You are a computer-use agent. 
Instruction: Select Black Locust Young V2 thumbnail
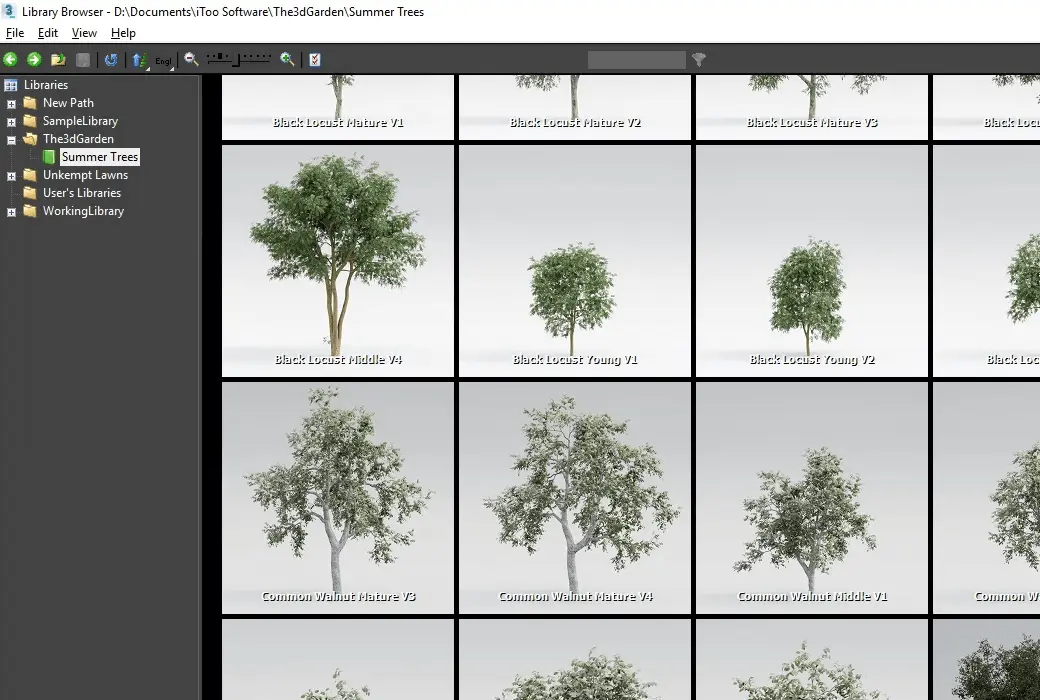[x=812, y=261]
